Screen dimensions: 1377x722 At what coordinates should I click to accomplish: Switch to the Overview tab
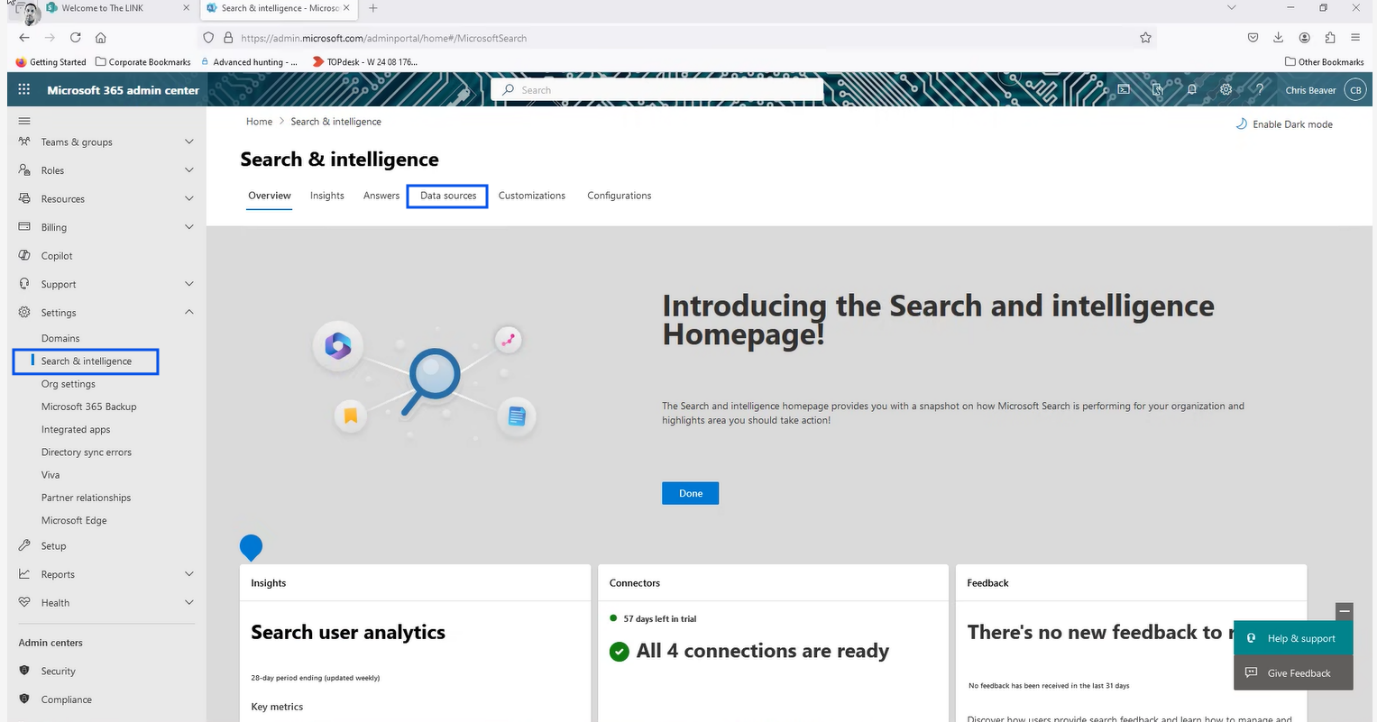269,196
